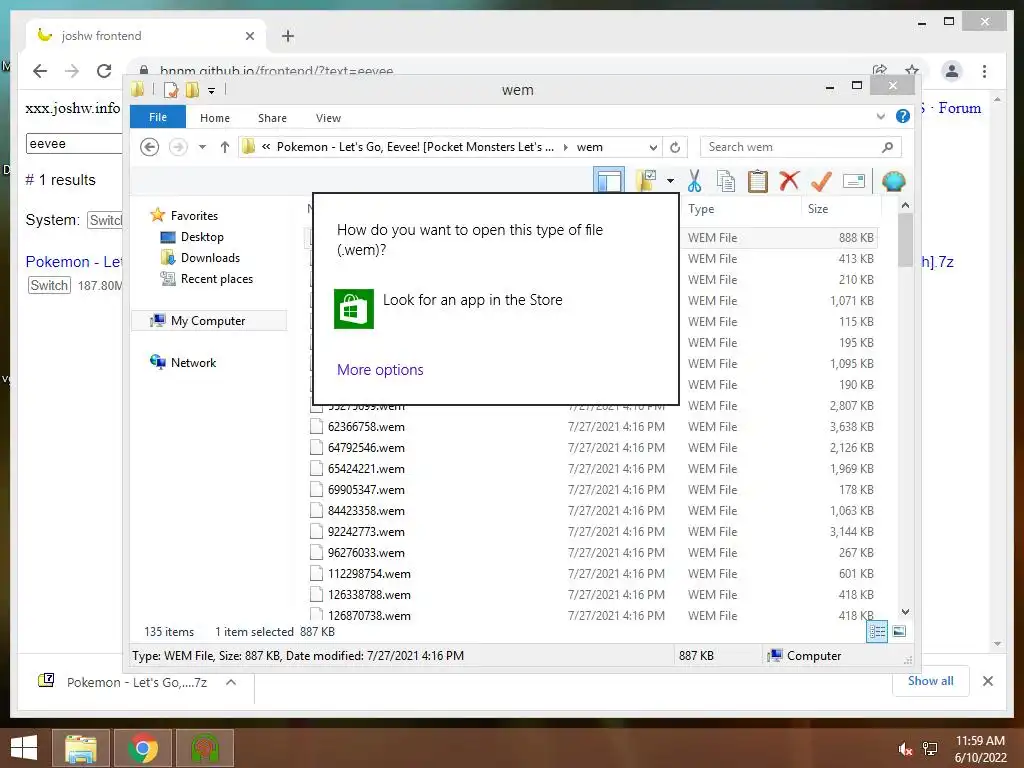Viewport: 1024px width, 768px height.
Task: Click the Properties quick access icon
Action: [170, 90]
